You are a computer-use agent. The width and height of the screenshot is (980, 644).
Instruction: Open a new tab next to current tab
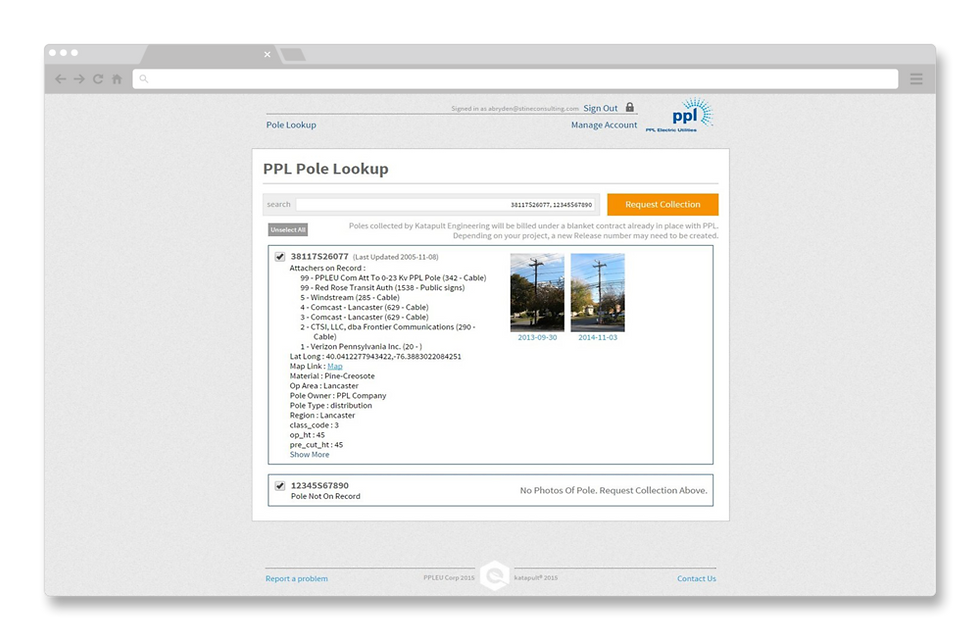(x=293, y=55)
